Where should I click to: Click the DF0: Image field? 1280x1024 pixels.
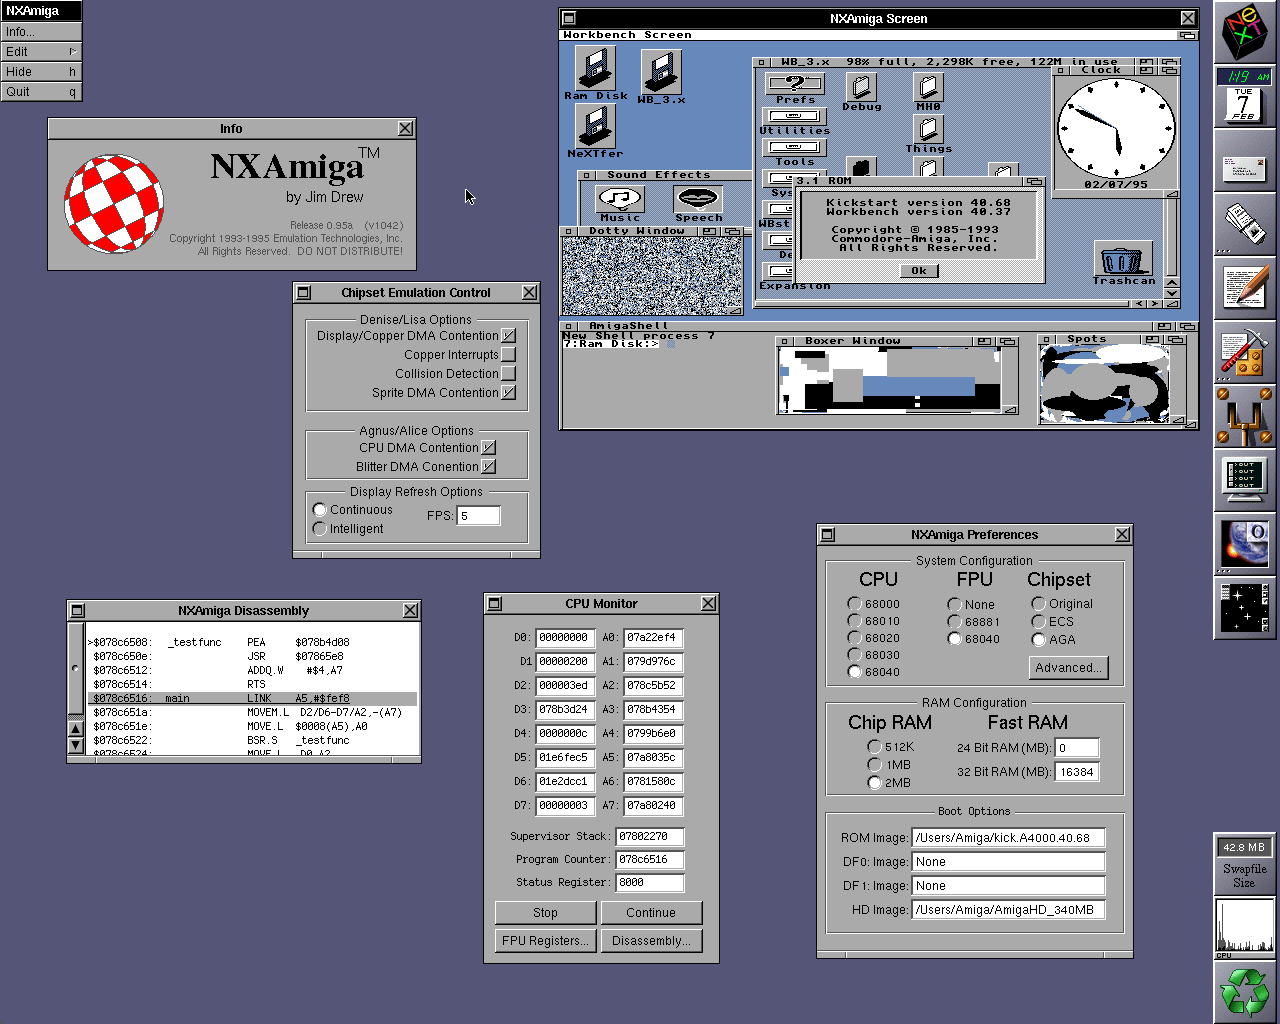[1008, 862]
